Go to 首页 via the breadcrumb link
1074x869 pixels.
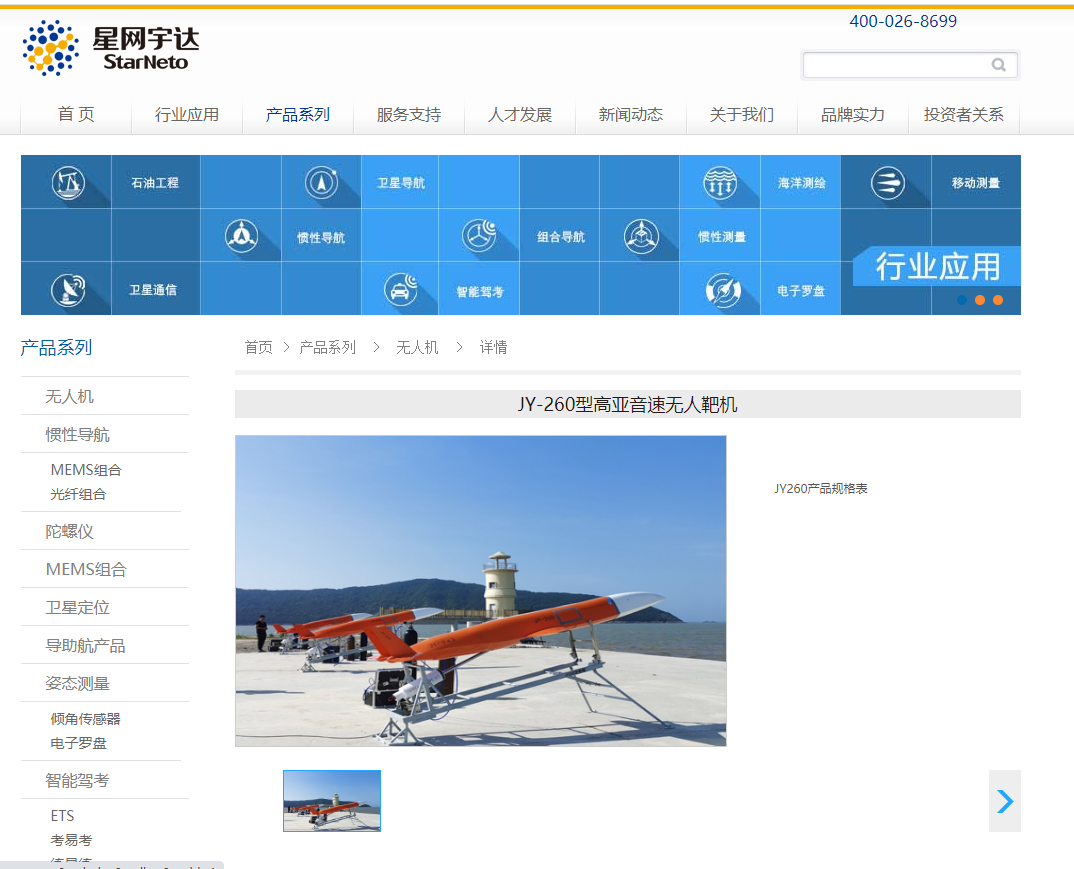pos(258,347)
